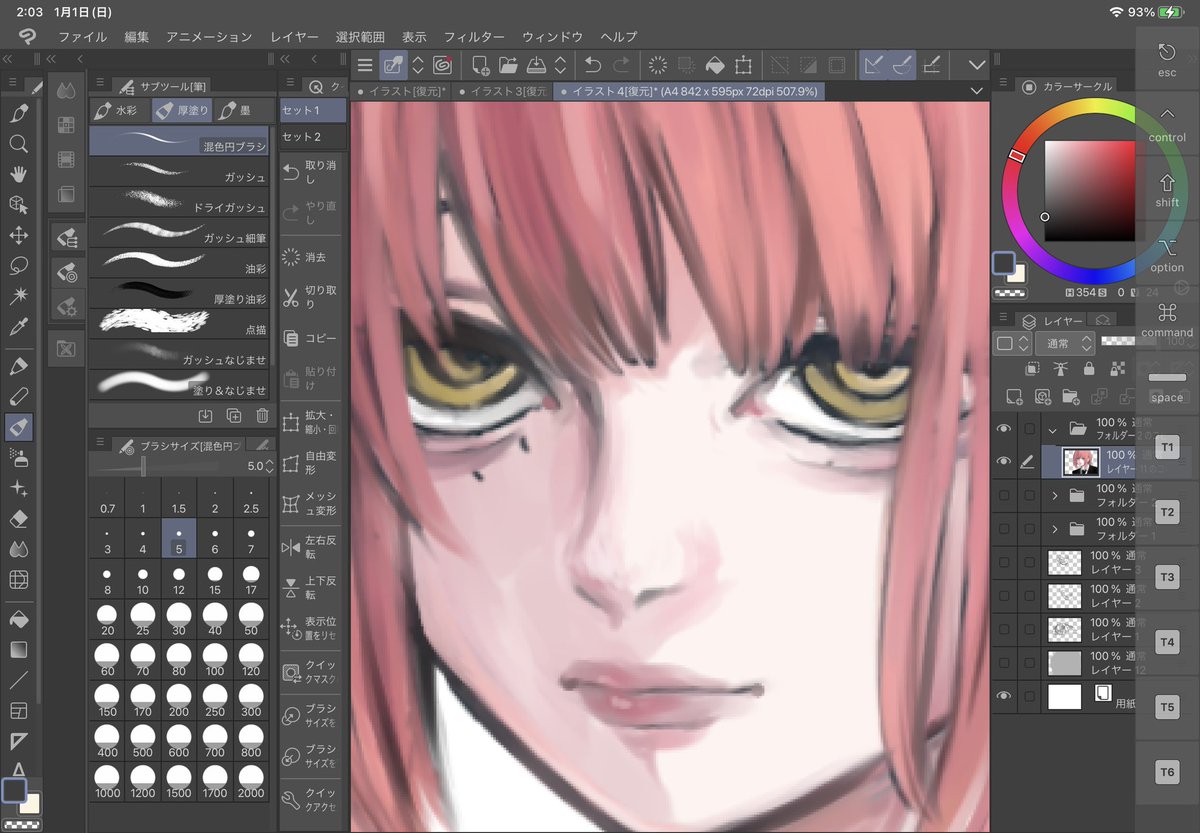Hide the 用紙 paper layer
Screen dimensions: 1200x833
[1003, 695]
